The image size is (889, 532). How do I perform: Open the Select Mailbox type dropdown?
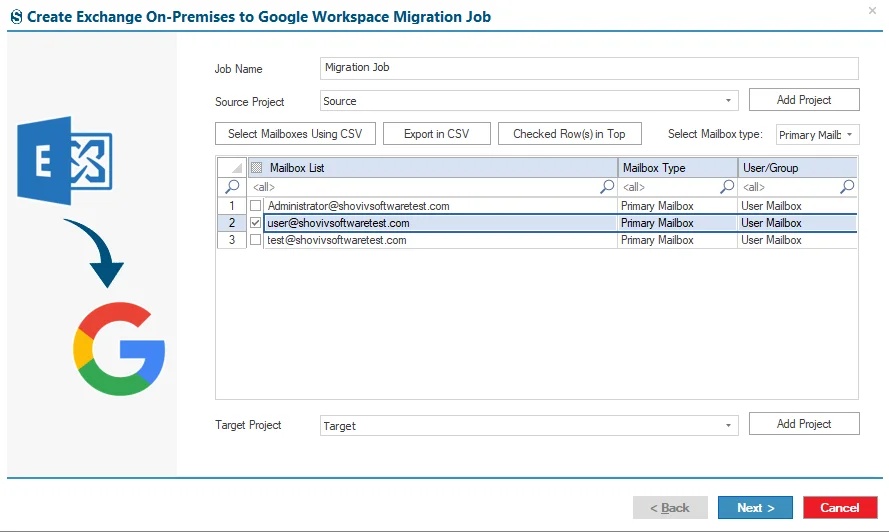coord(818,134)
